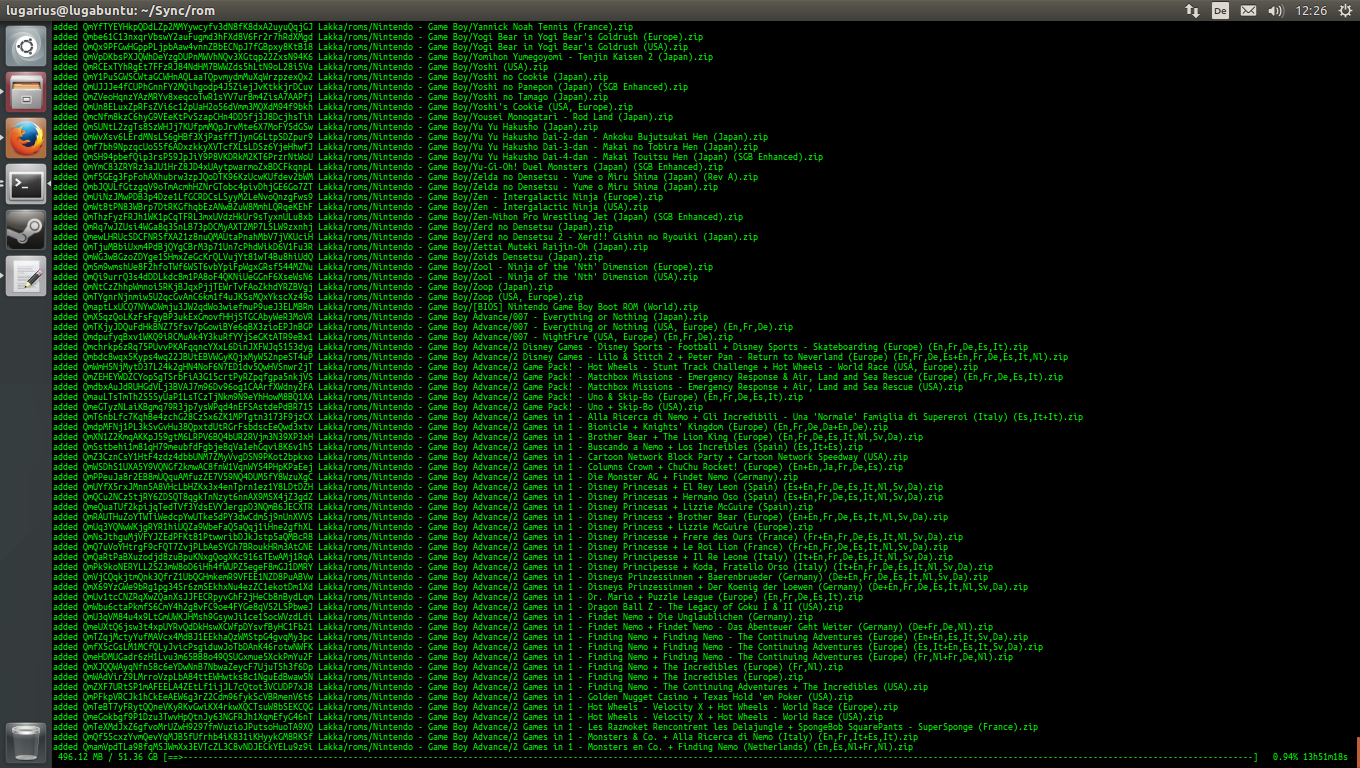Open the network indicator menu
Screen dimensions: 1360x768
pyautogui.click(x=1192, y=10)
